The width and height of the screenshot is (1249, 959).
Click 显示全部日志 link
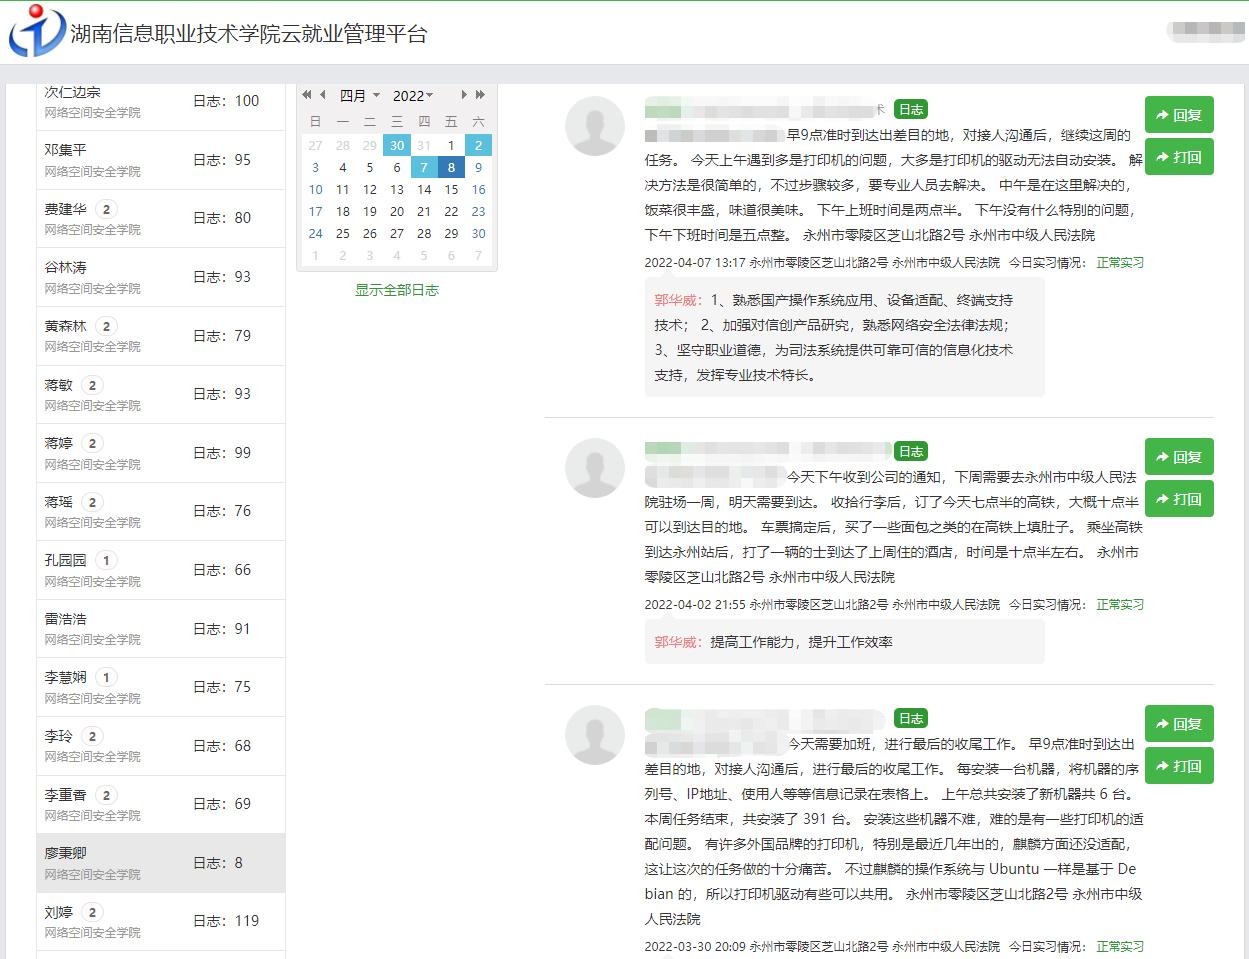[x=397, y=290]
